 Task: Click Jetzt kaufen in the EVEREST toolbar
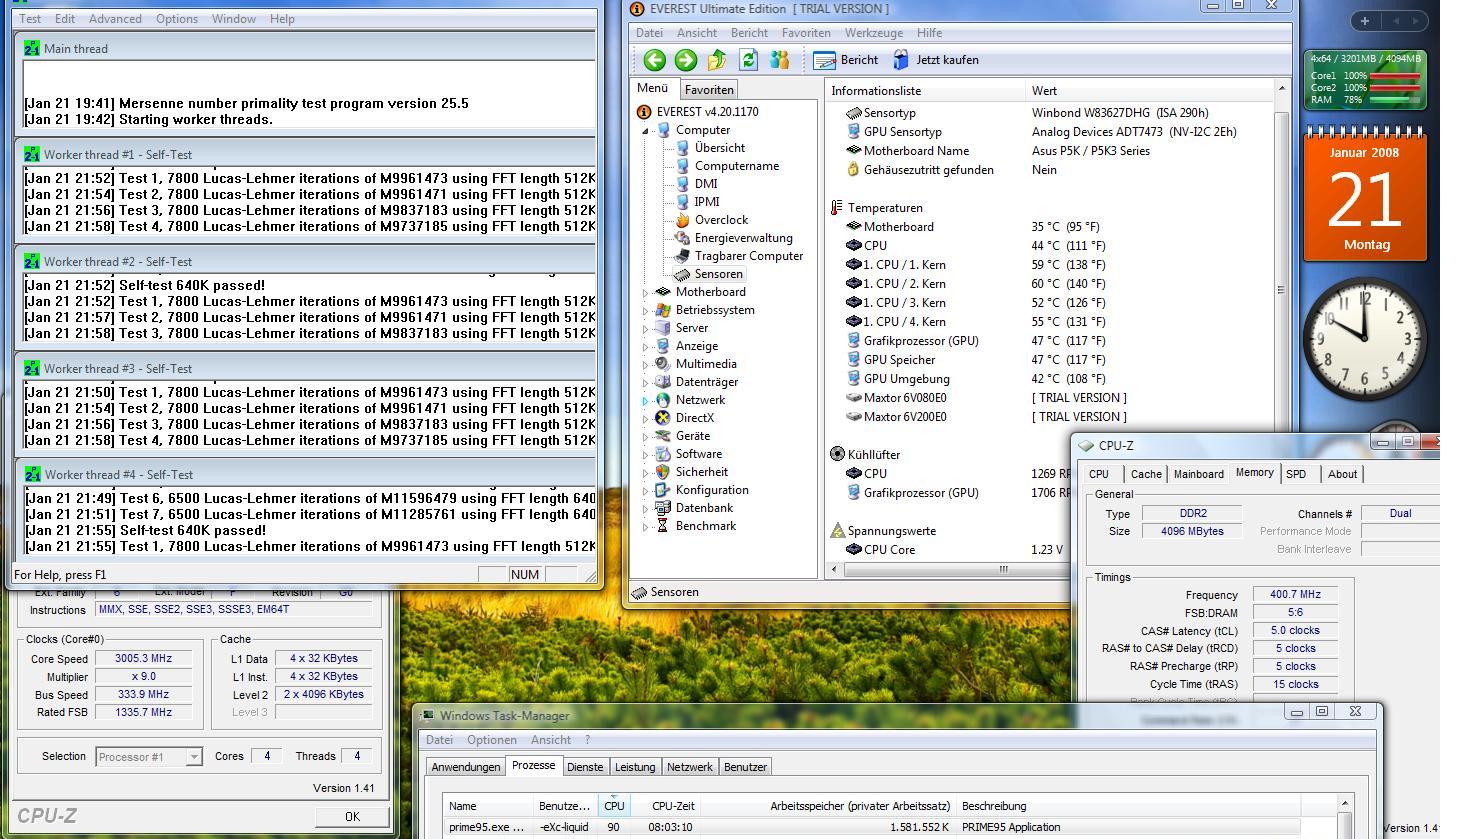pyautogui.click(x=936, y=60)
